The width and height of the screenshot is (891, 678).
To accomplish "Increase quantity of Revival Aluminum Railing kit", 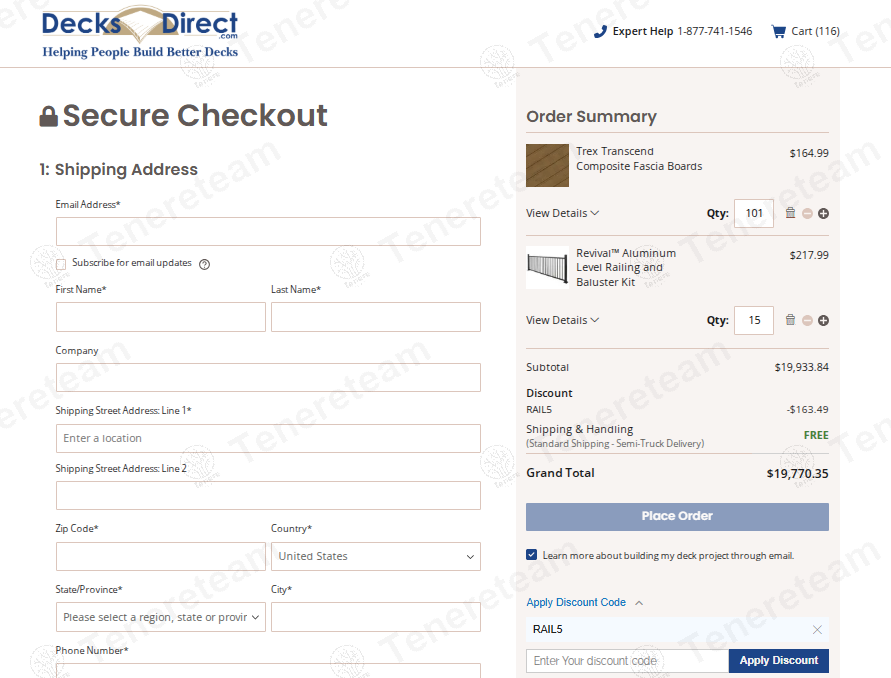I will (823, 320).
